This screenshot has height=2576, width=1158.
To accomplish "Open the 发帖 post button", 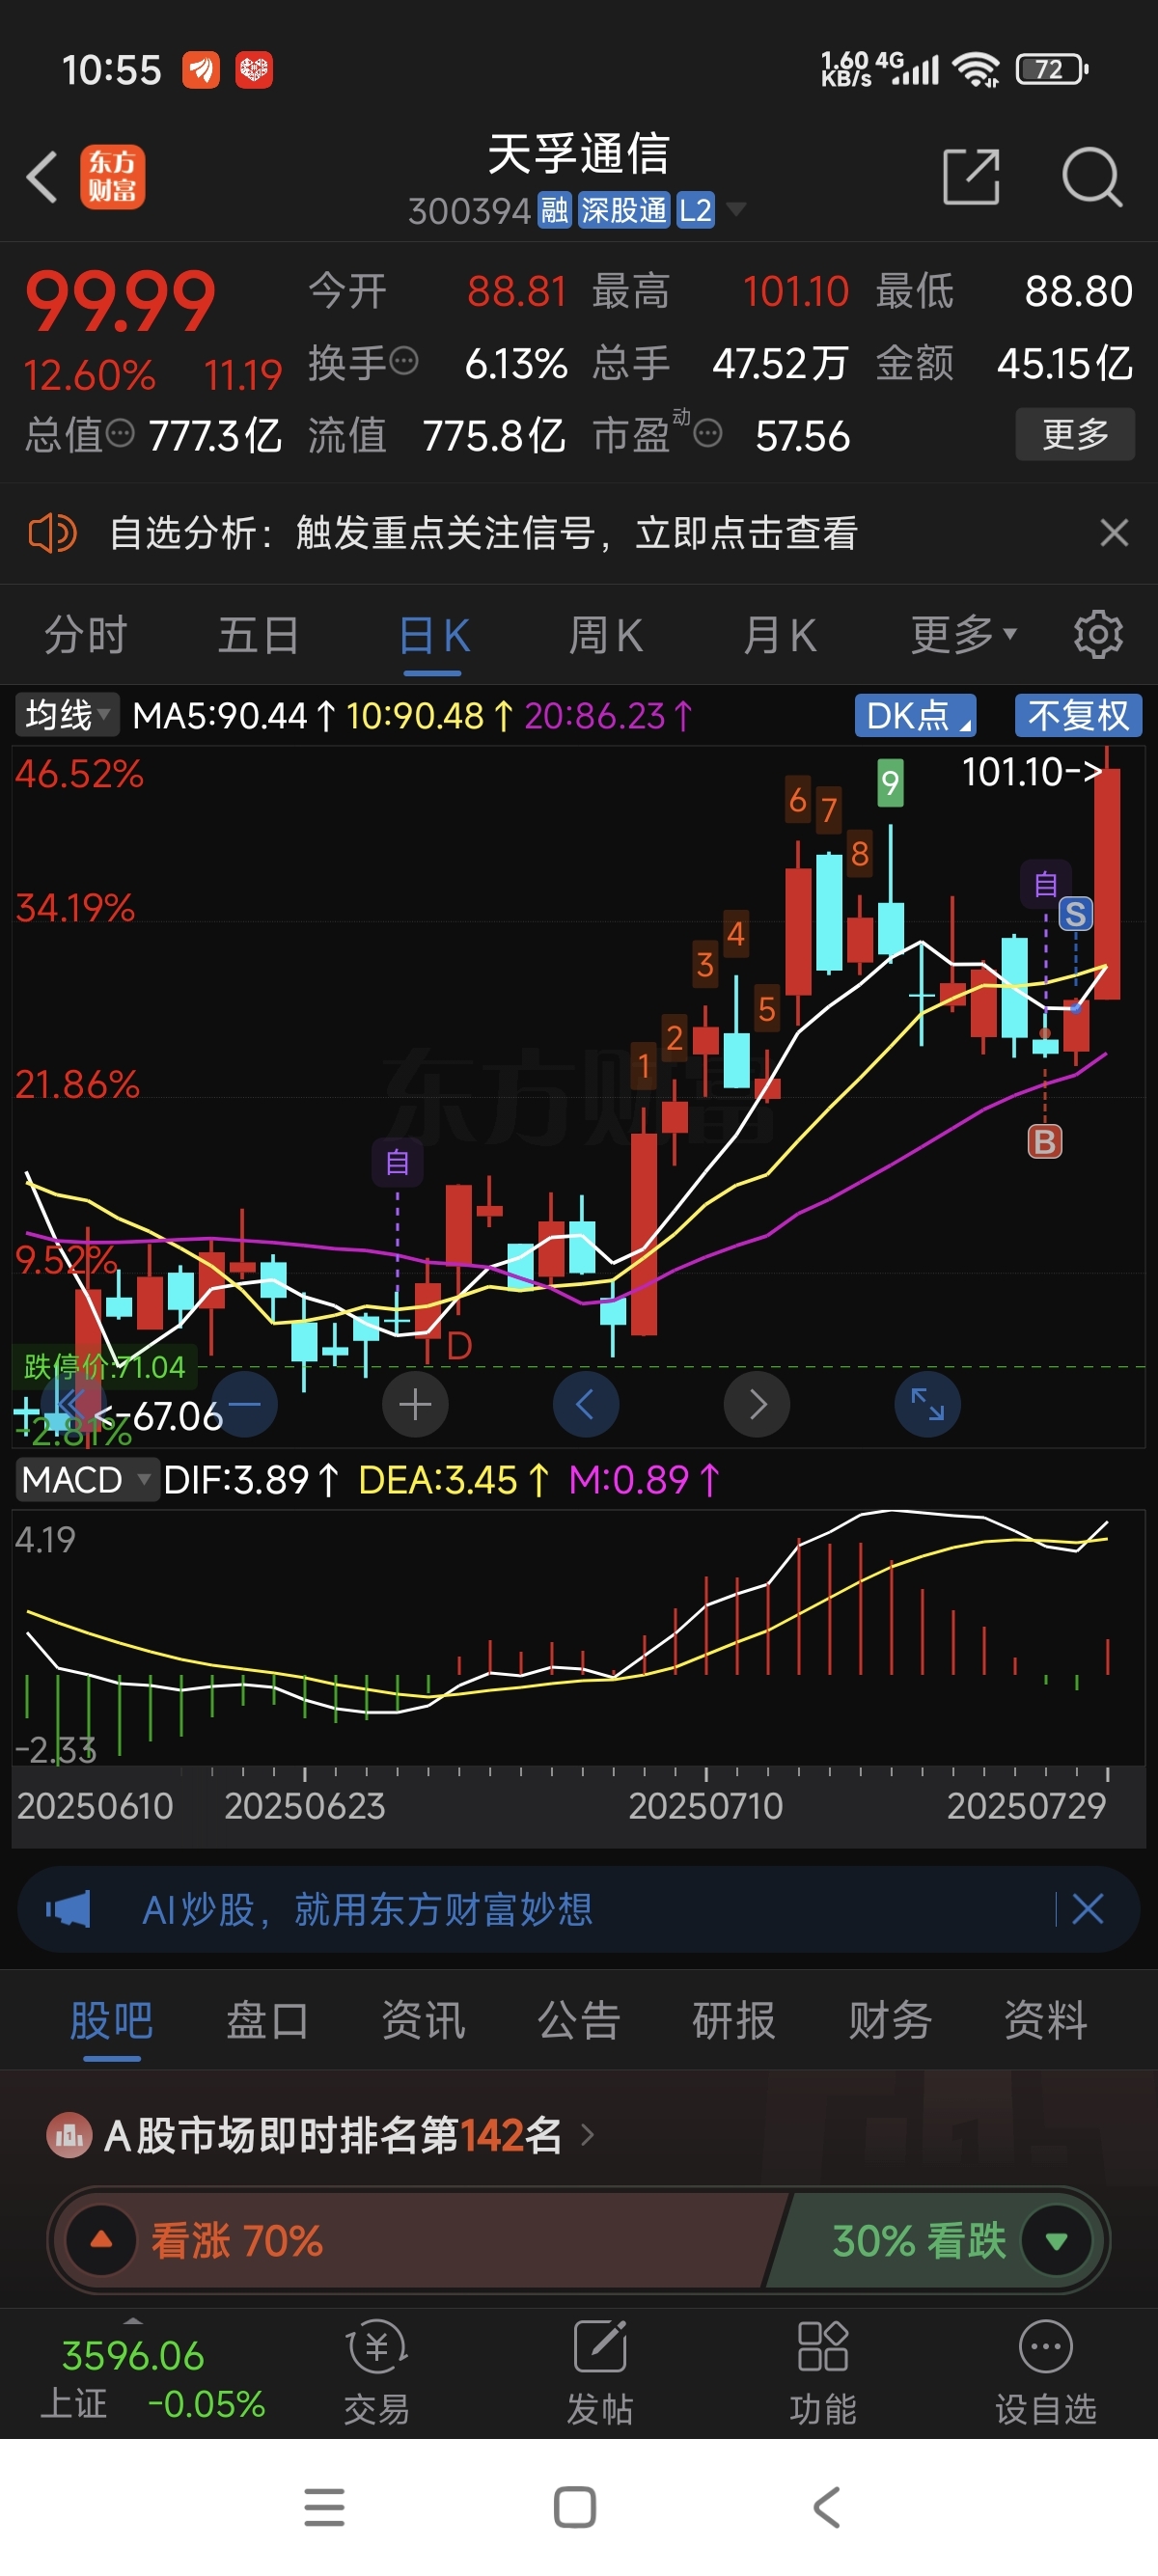I will tap(600, 2374).
